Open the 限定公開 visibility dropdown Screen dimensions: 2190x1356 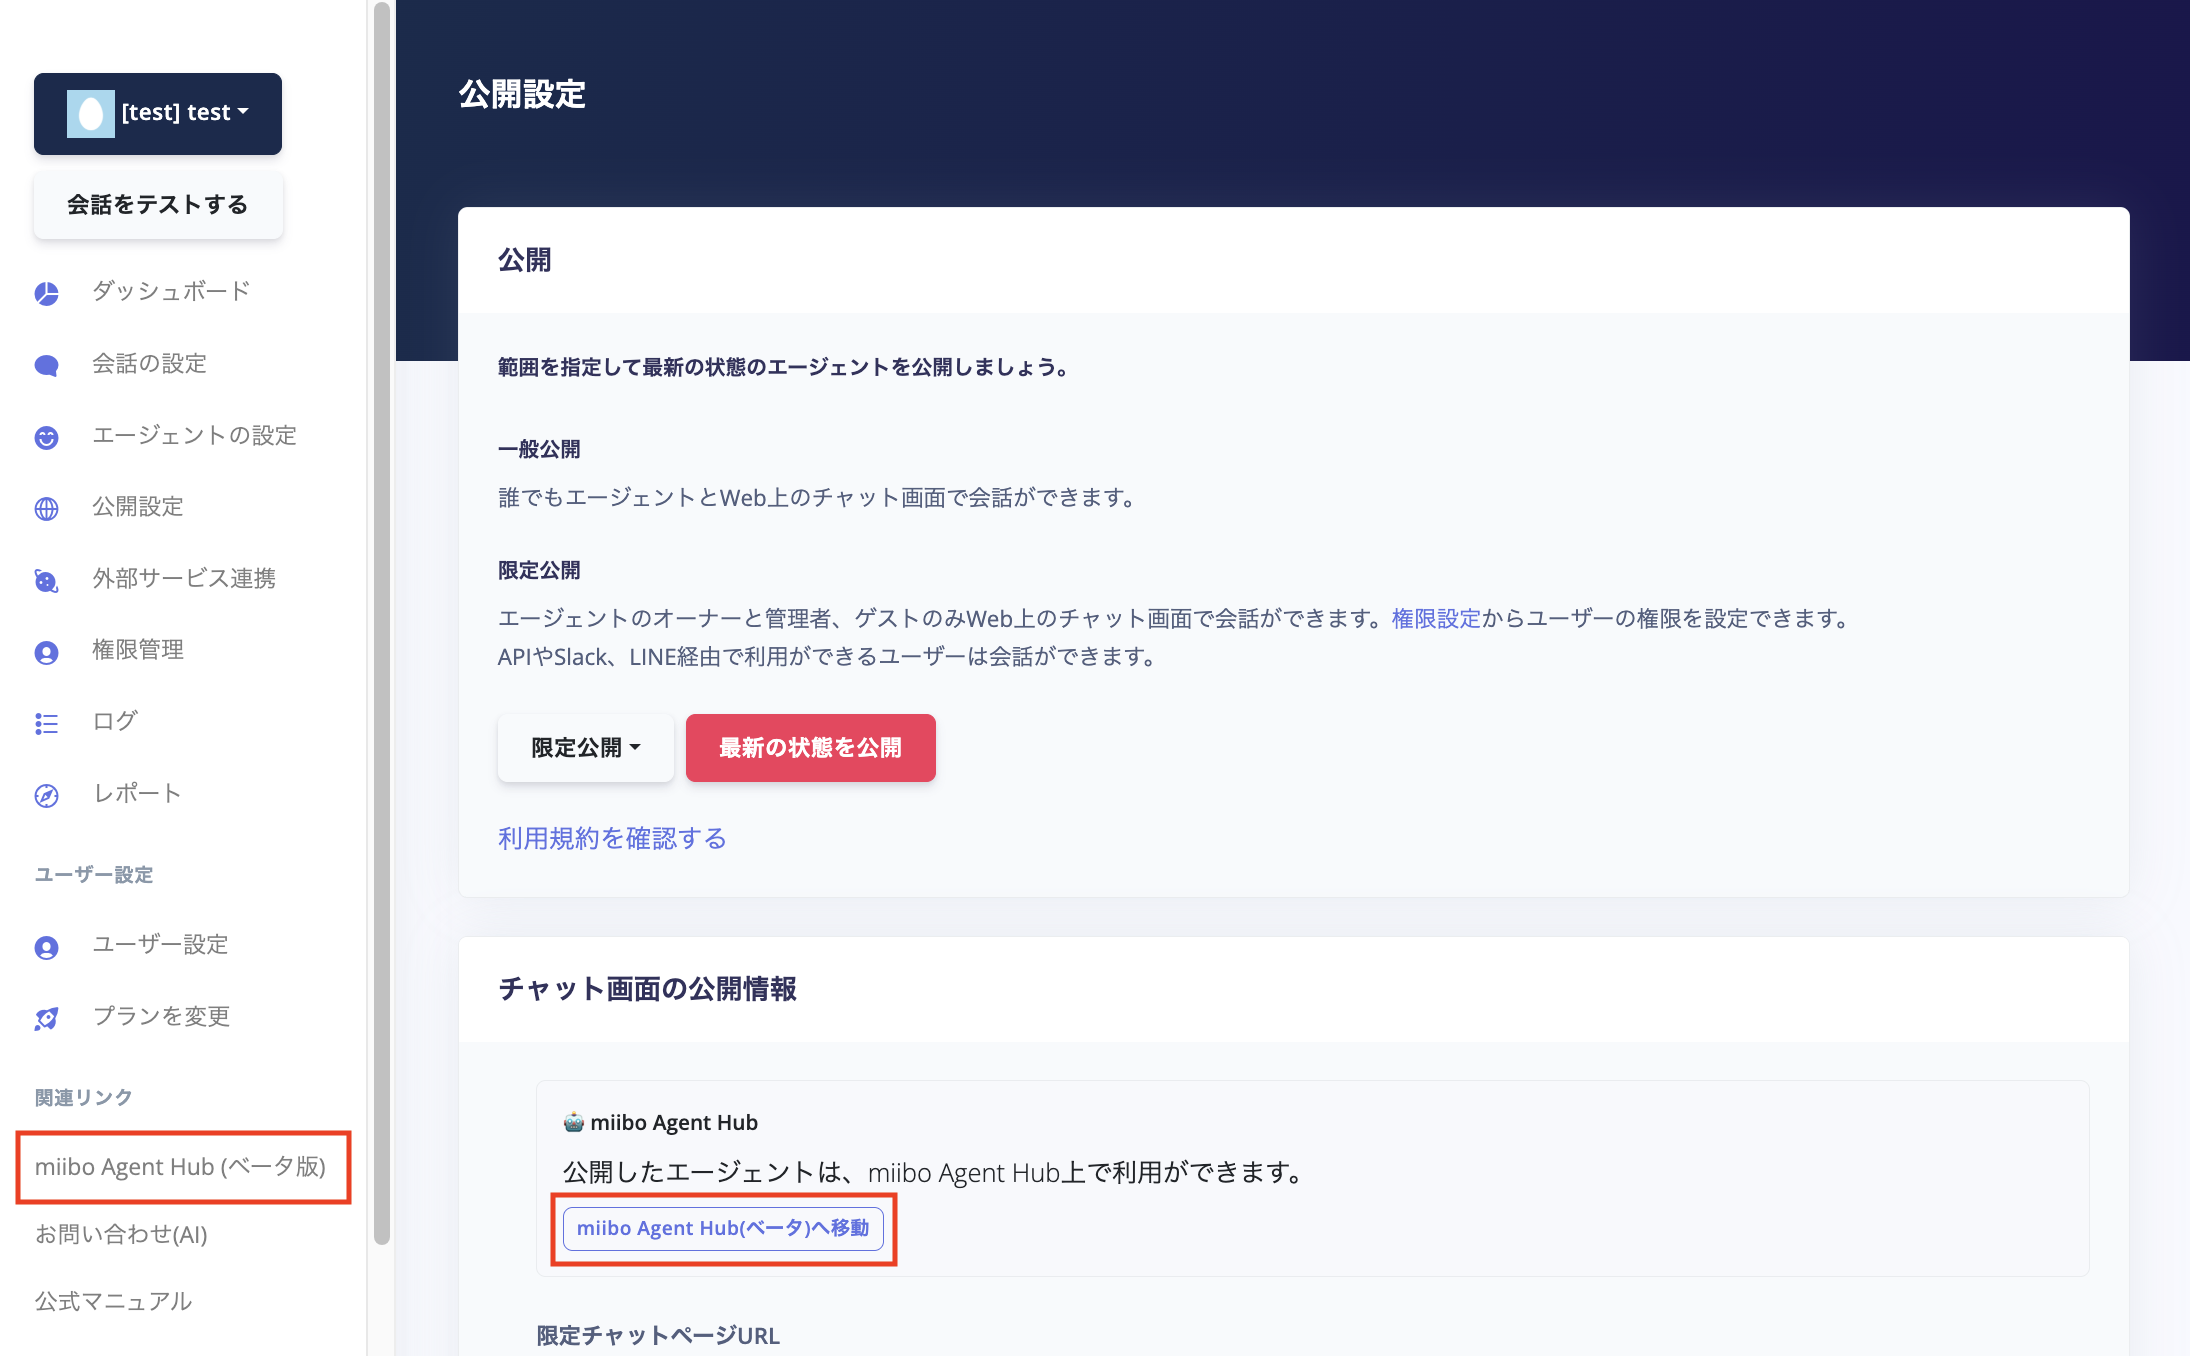tap(586, 748)
